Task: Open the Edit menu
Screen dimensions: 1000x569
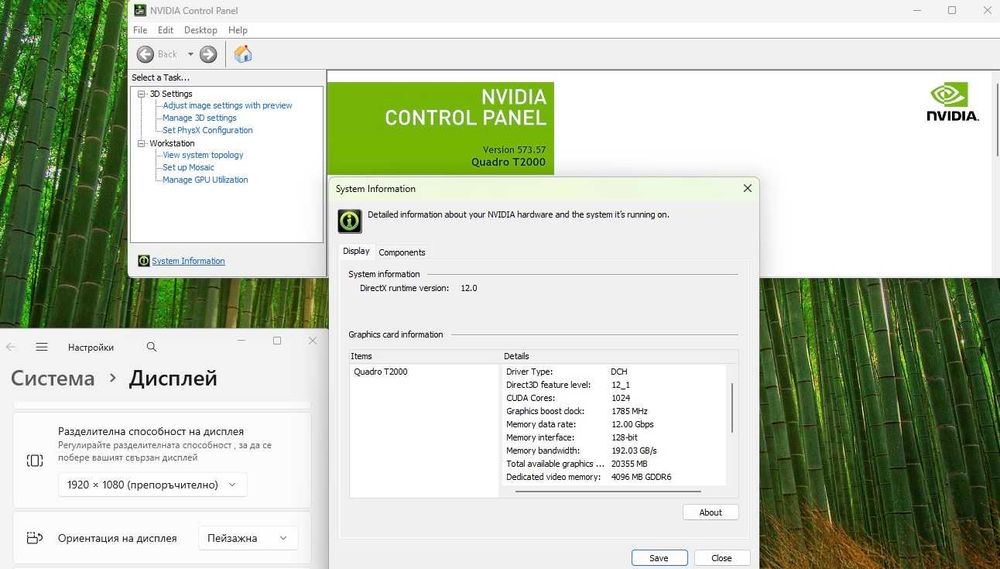Action: (x=165, y=30)
